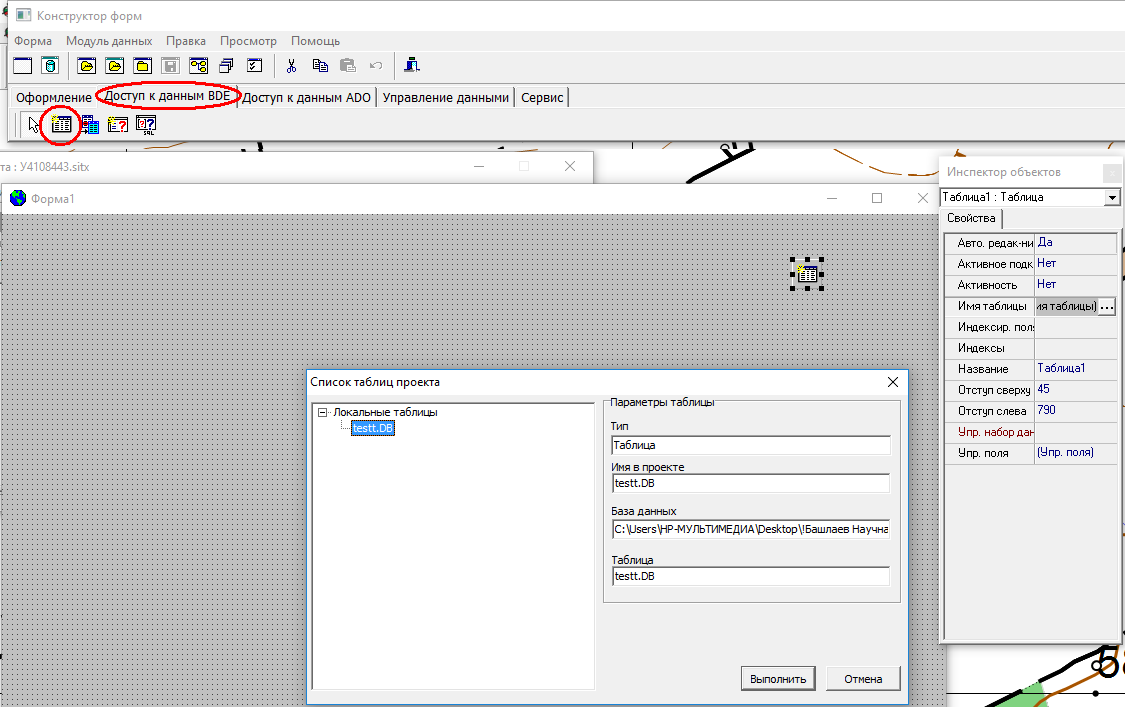Select the Индексир. поля property row
This screenshot has width=1125, height=707.
click(x=1031, y=327)
